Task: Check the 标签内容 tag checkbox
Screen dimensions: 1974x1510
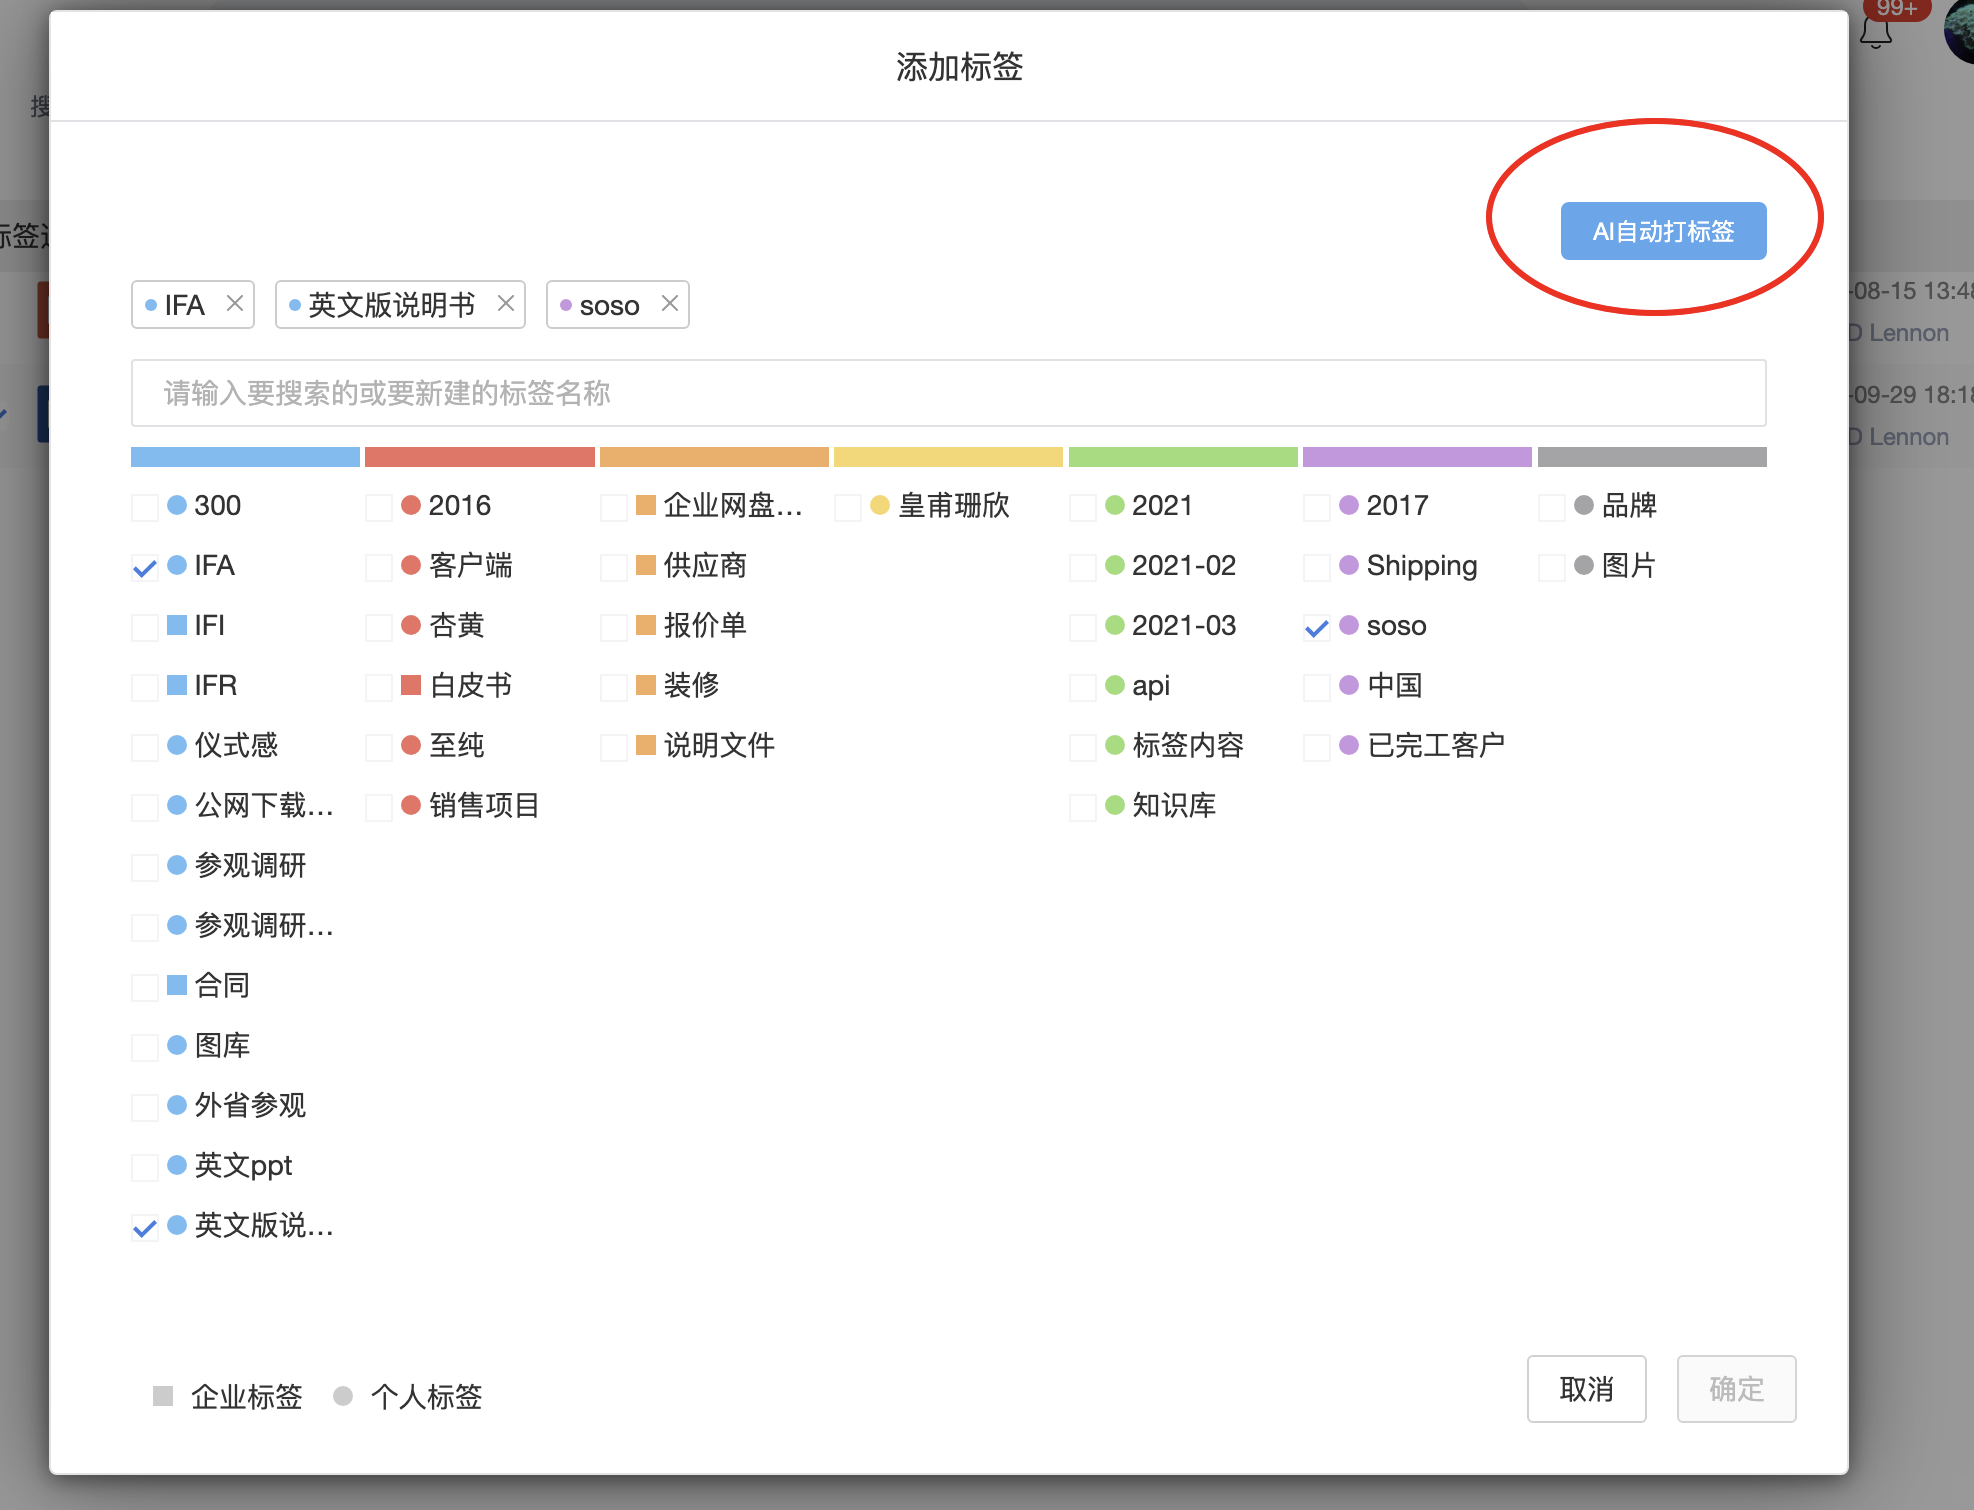Action: click(1083, 747)
